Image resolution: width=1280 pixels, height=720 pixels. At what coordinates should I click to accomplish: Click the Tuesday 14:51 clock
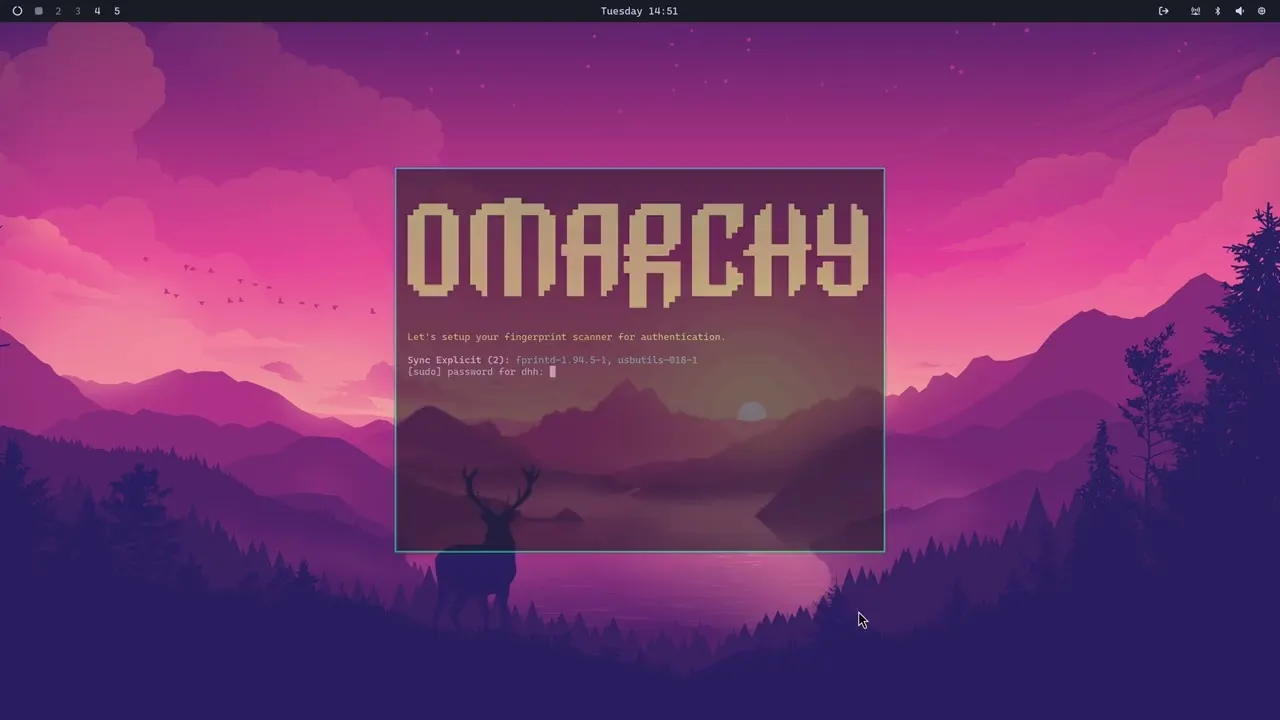pyautogui.click(x=639, y=11)
